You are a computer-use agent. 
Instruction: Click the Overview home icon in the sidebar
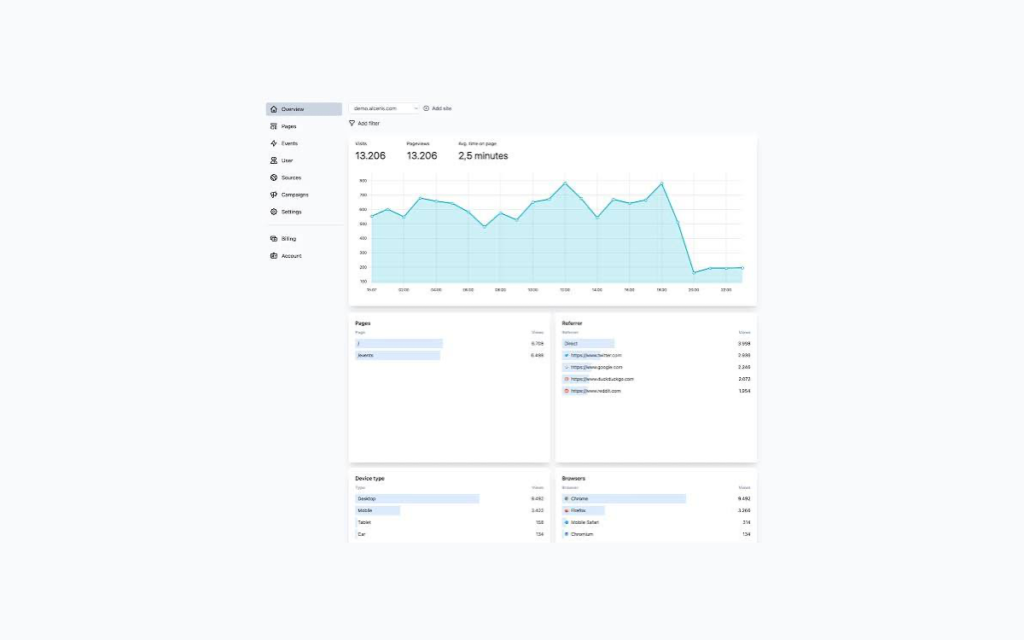[274, 109]
